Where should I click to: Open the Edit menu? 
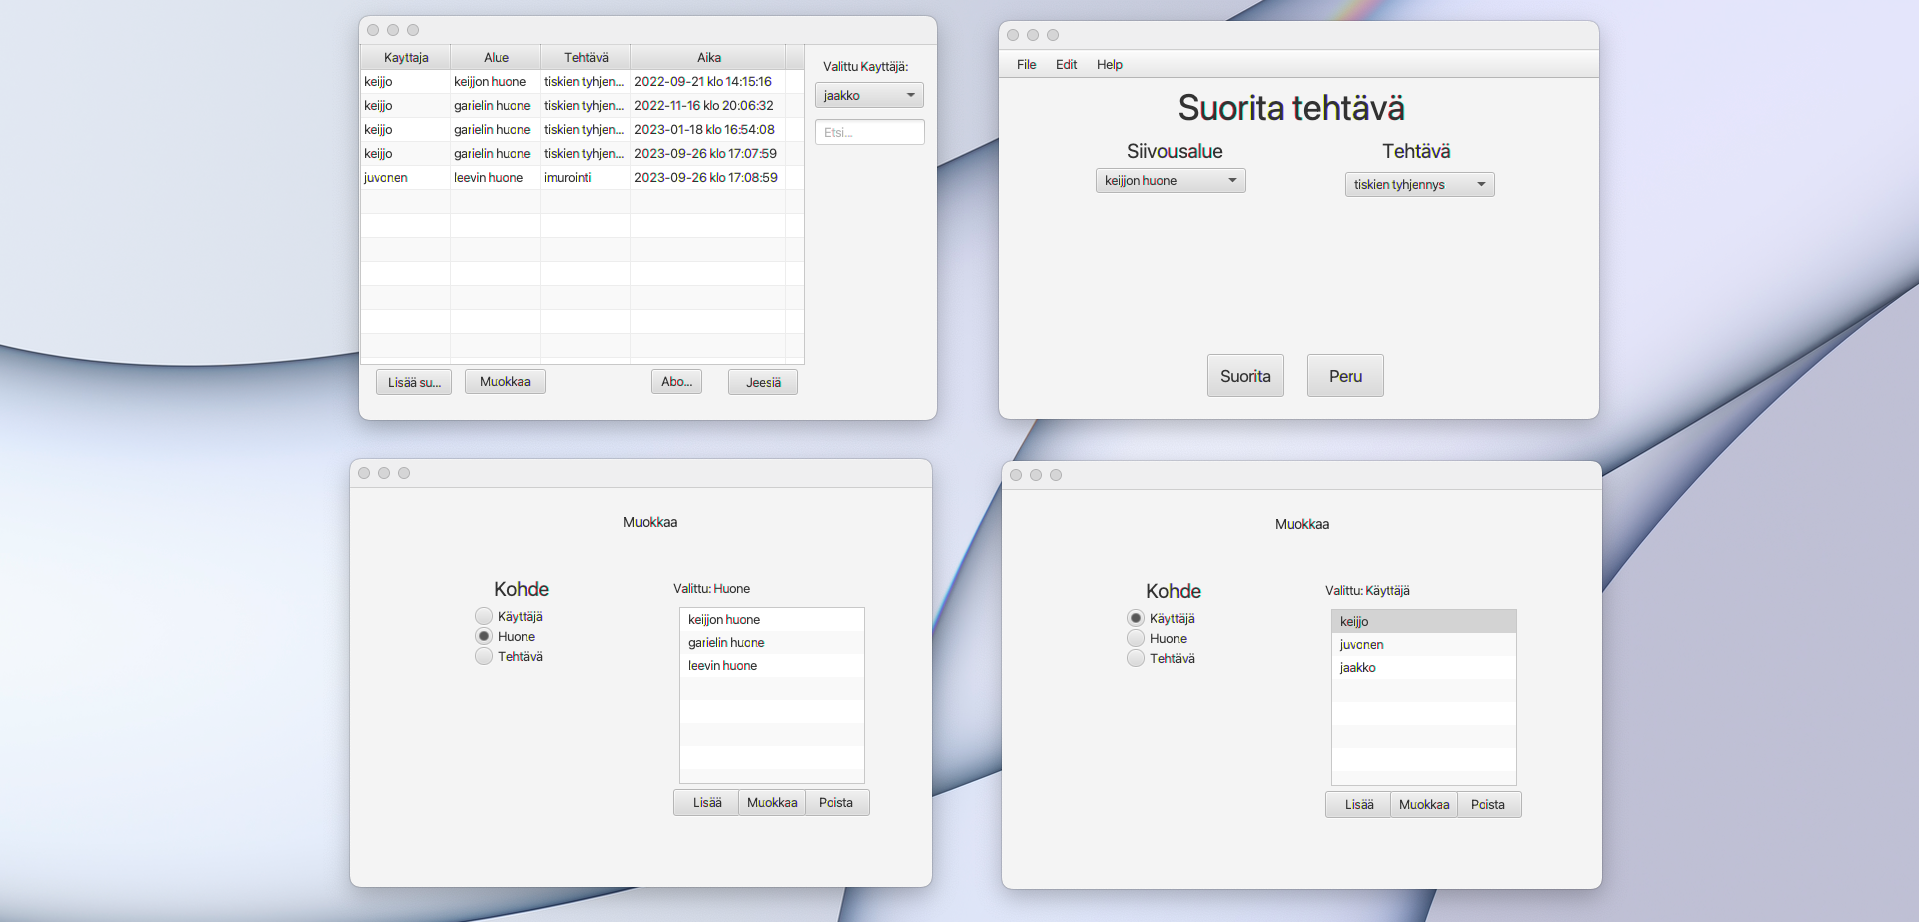[1066, 64]
